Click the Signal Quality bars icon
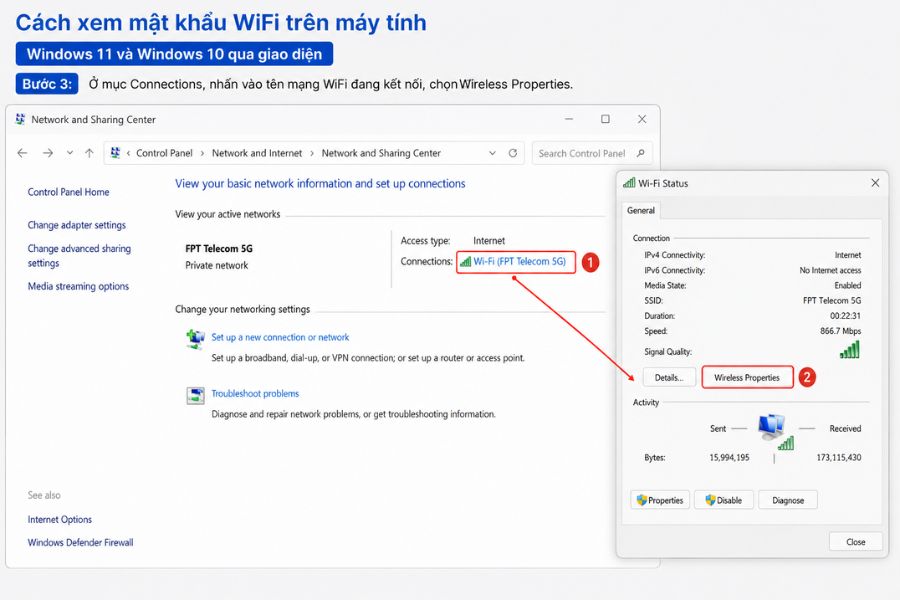This screenshot has width=900, height=600. 850,349
